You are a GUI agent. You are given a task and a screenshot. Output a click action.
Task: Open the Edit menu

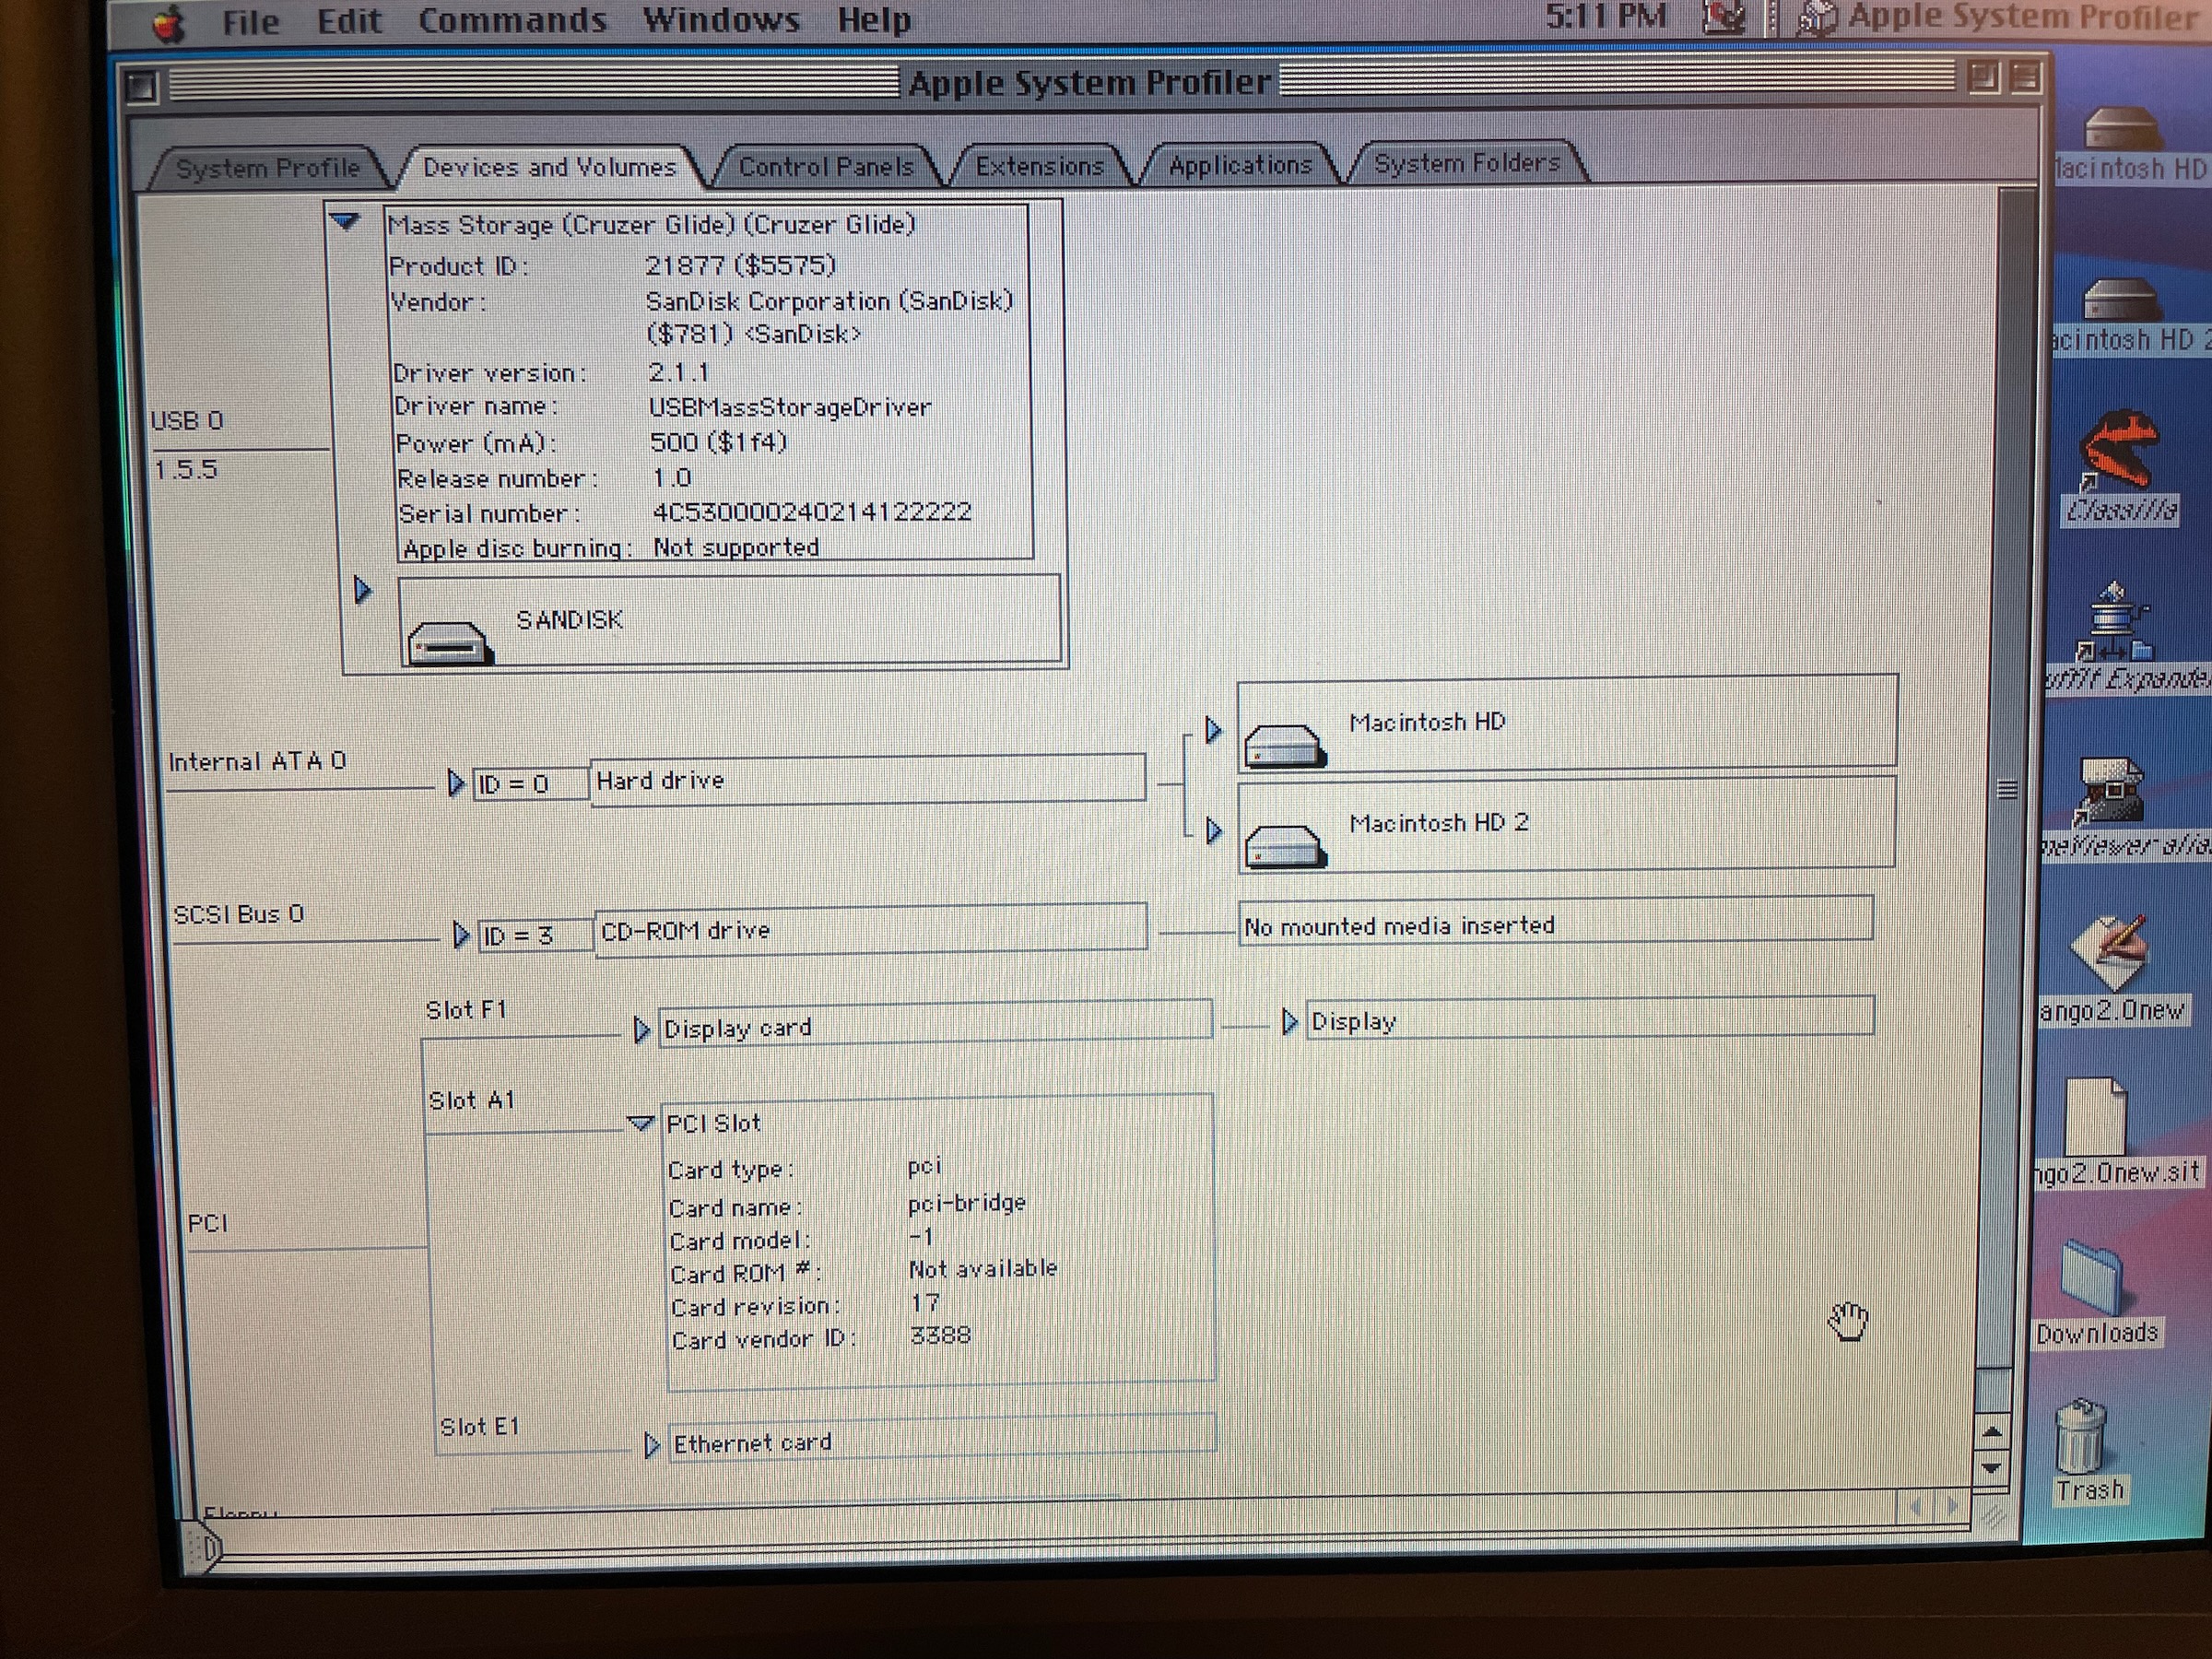point(349,21)
